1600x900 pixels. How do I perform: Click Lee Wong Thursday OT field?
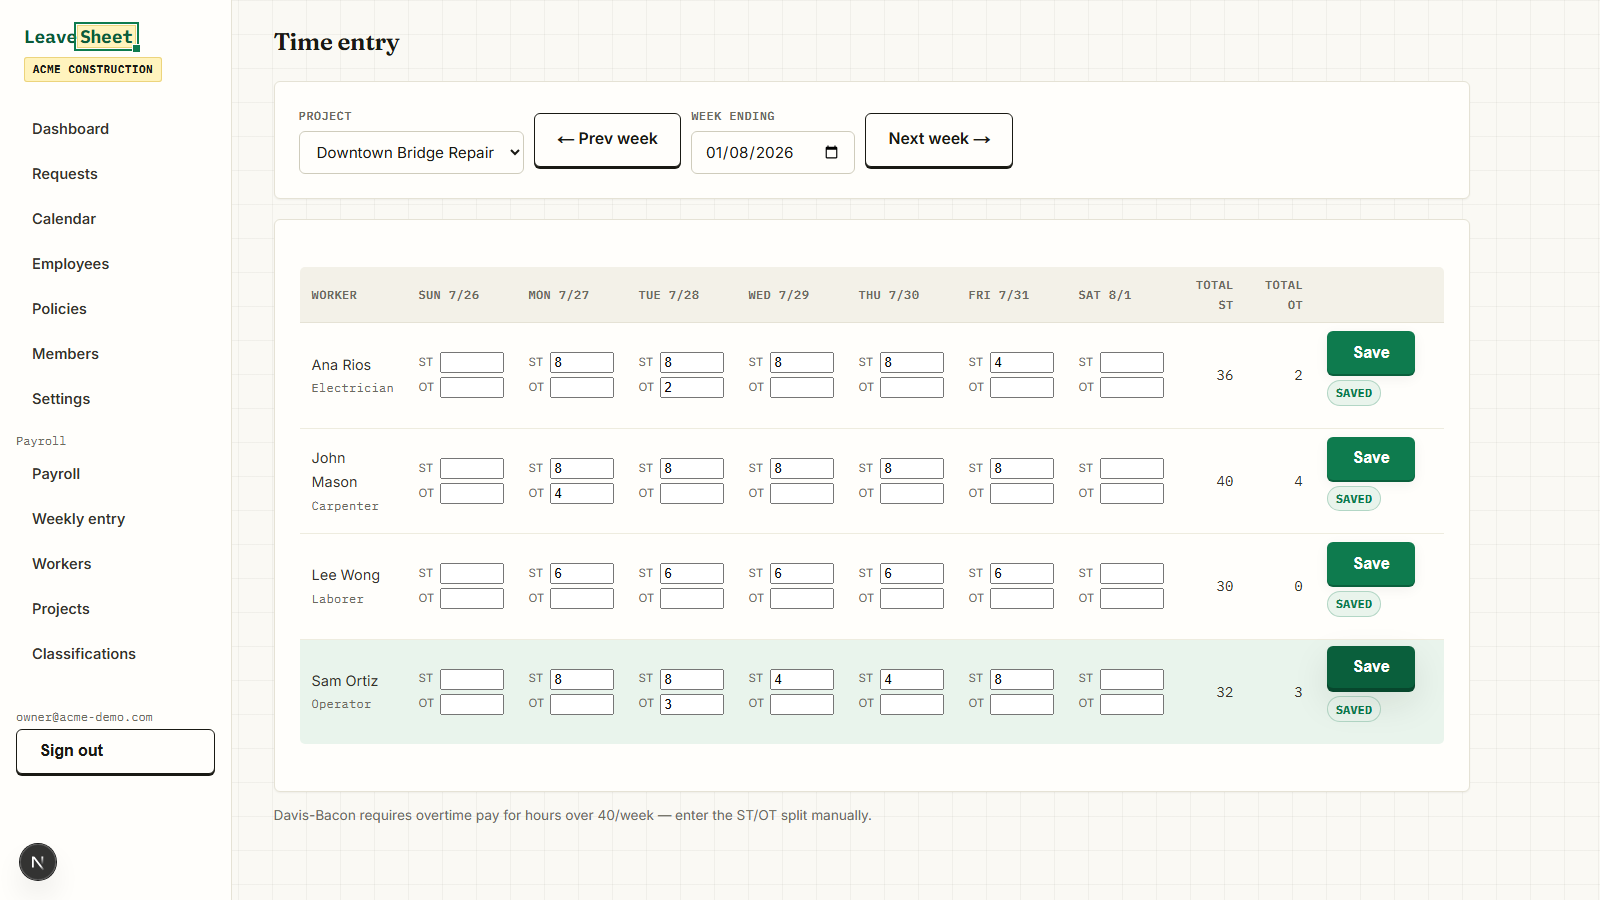point(912,598)
